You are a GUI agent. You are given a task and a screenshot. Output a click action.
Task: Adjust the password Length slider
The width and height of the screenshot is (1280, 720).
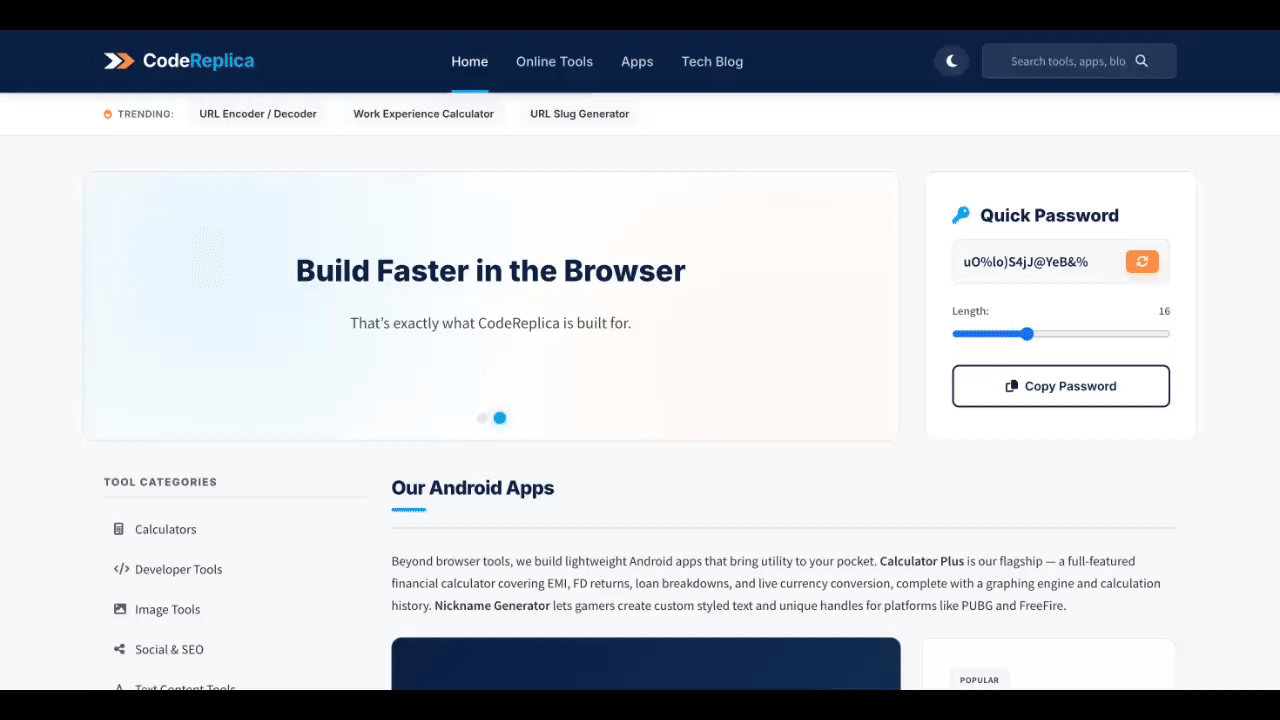pyautogui.click(x=1061, y=334)
